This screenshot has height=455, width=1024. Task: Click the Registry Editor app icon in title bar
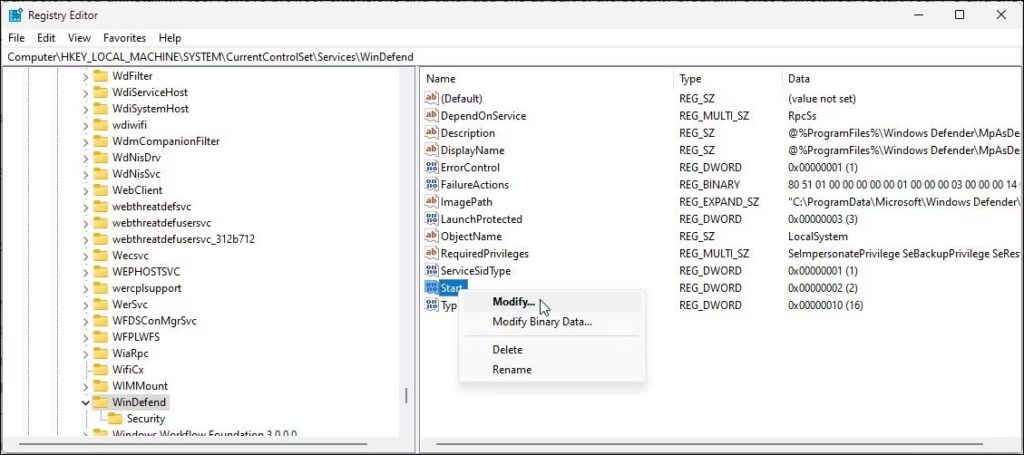(x=15, y=15)
